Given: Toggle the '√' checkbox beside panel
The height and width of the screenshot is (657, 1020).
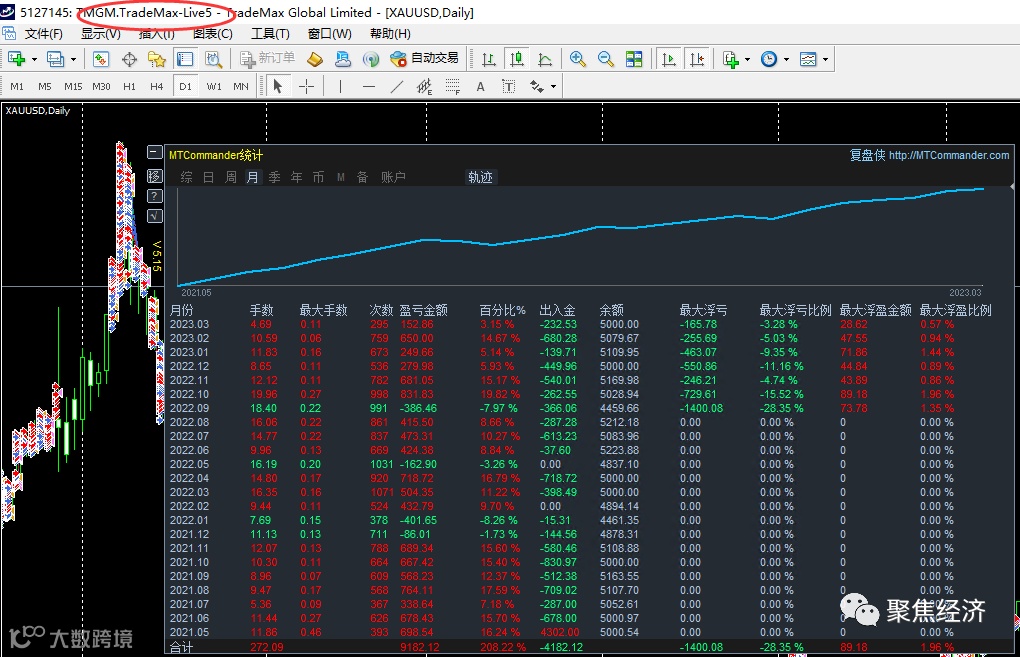Looking at the screenshot, I should point(155,216).
